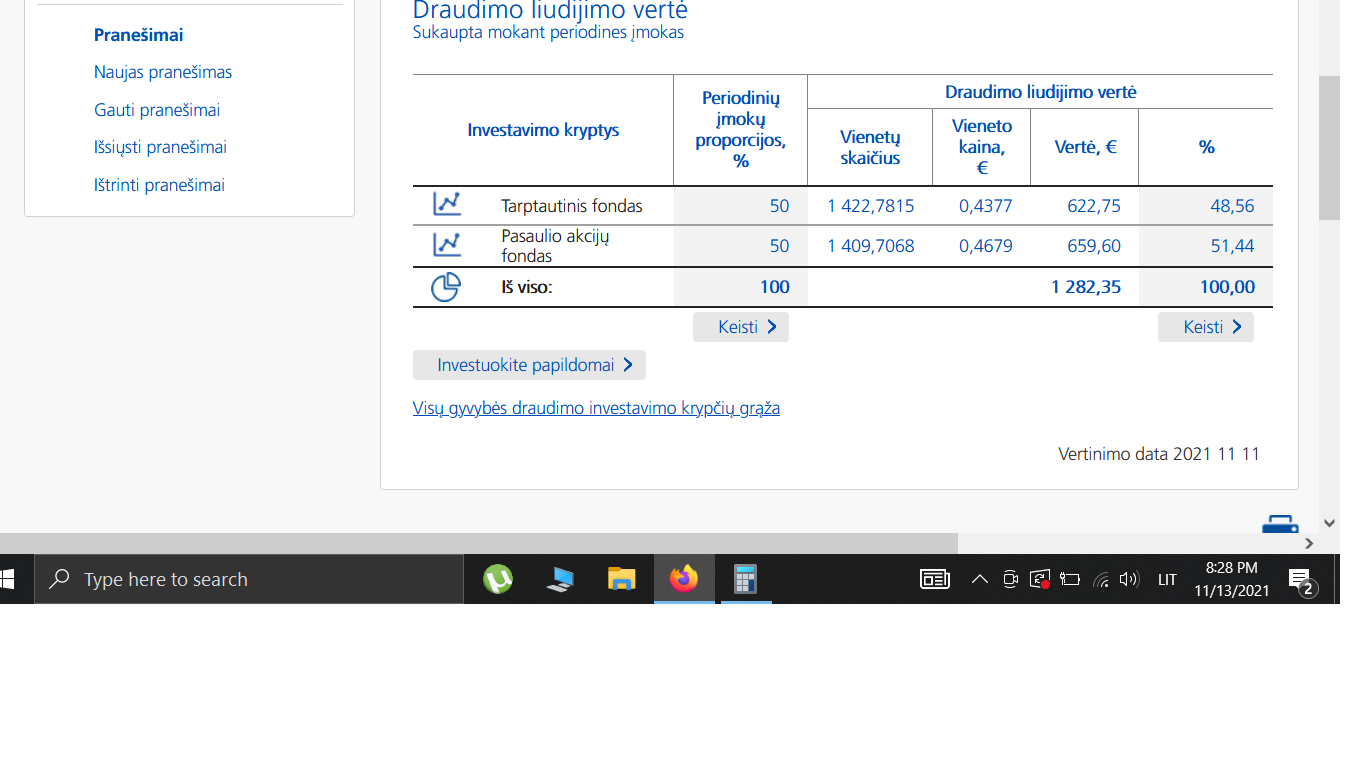Open News and interests taskbar widget
The height and width of the screenshot is (768, 1366).
[x=935, y=579]
